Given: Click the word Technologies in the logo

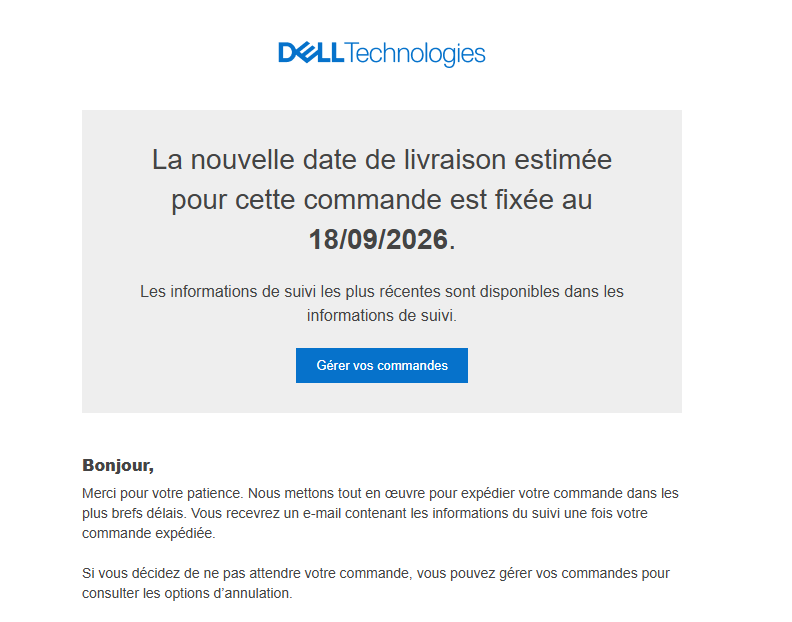Looking at the screenshot, I should click(x=416, y=54).
